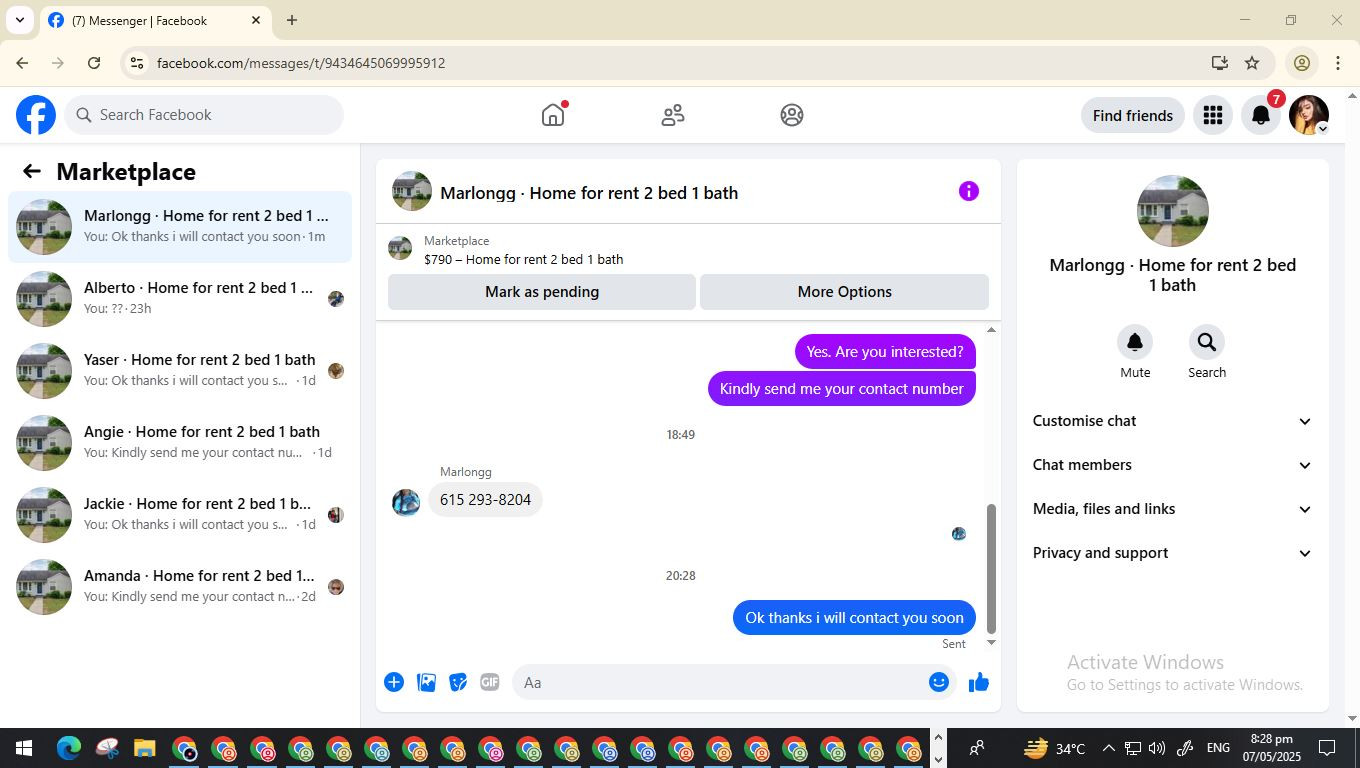Open the Amanda conversation in list
This screenshot has width=1360, height=768.
(180, 587)
